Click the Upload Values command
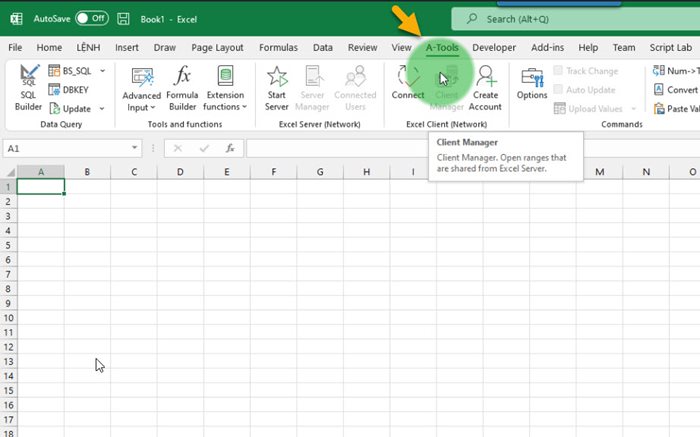Screen dimensions: 700x437 tap(588, 108)
